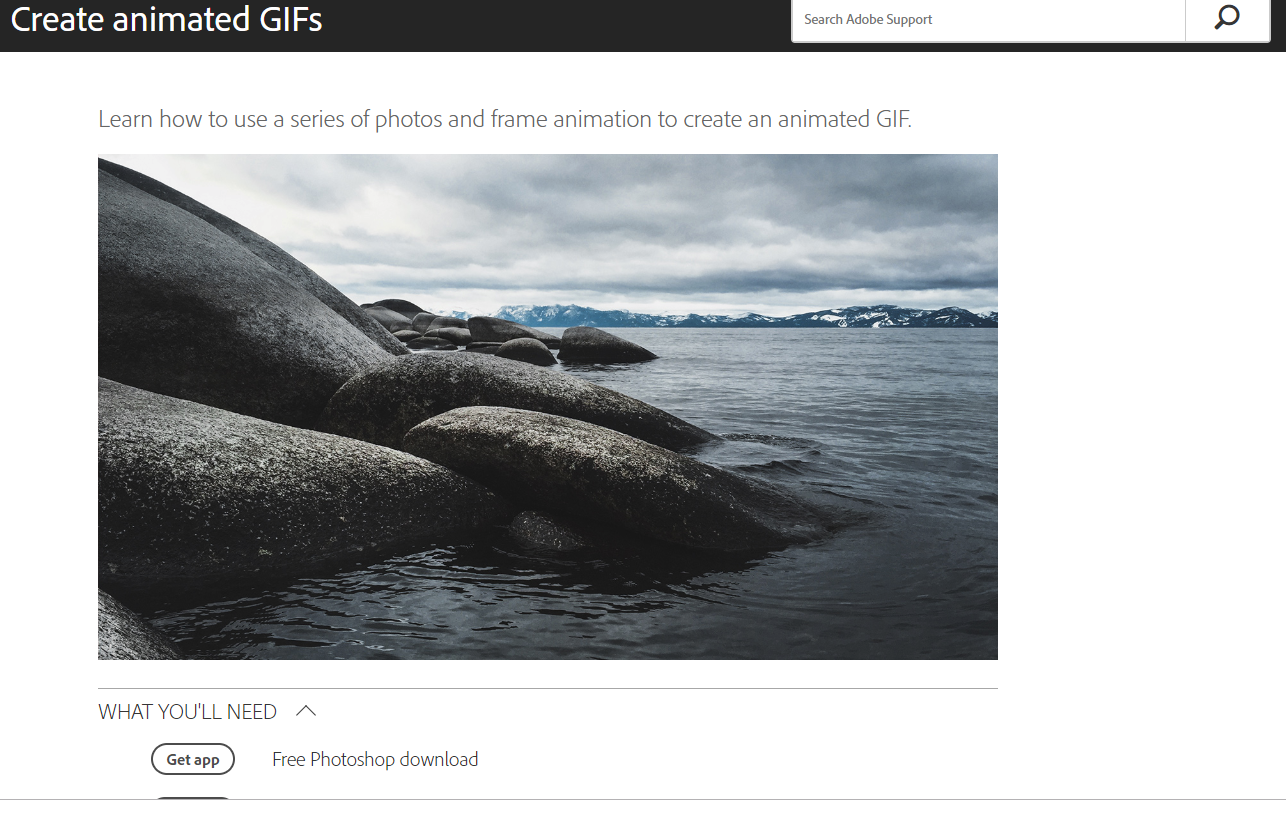Open the Free Photoshop download text
The height and width of the screenshot is (840, 1286).
pyautogui.click(x=375, y=759)
